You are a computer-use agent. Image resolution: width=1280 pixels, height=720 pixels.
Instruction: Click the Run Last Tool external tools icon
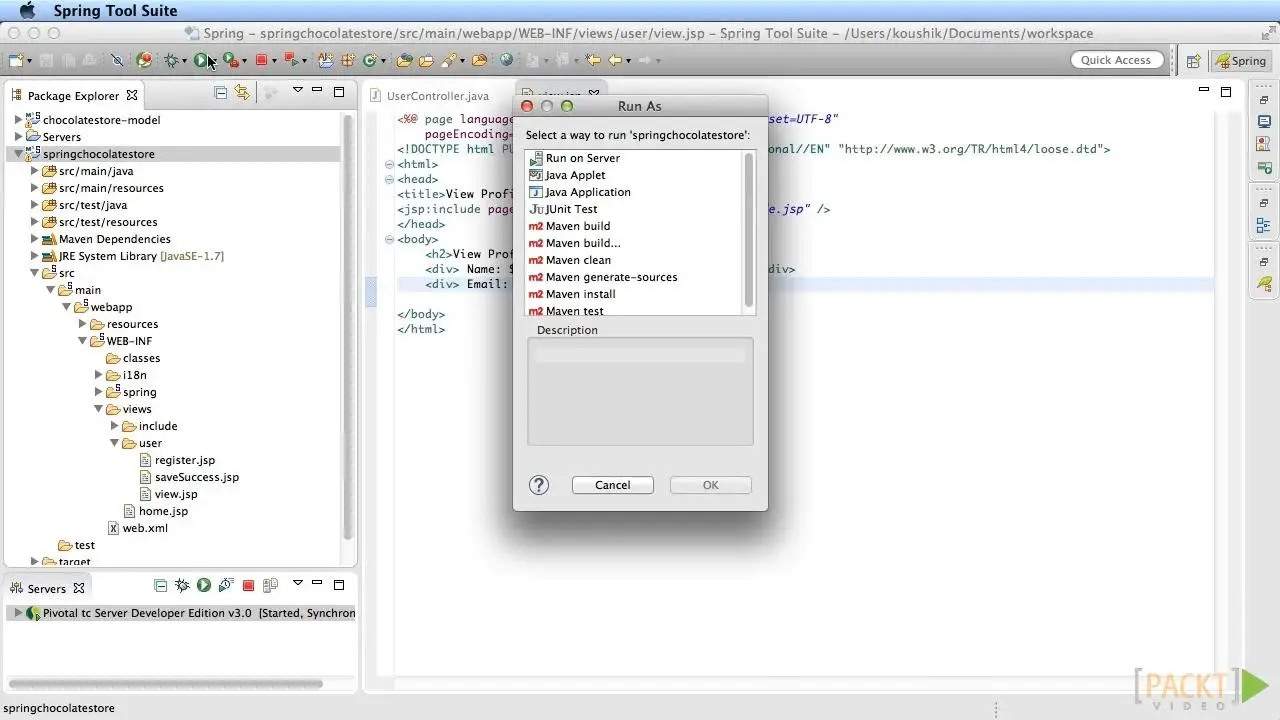(230, 61)
